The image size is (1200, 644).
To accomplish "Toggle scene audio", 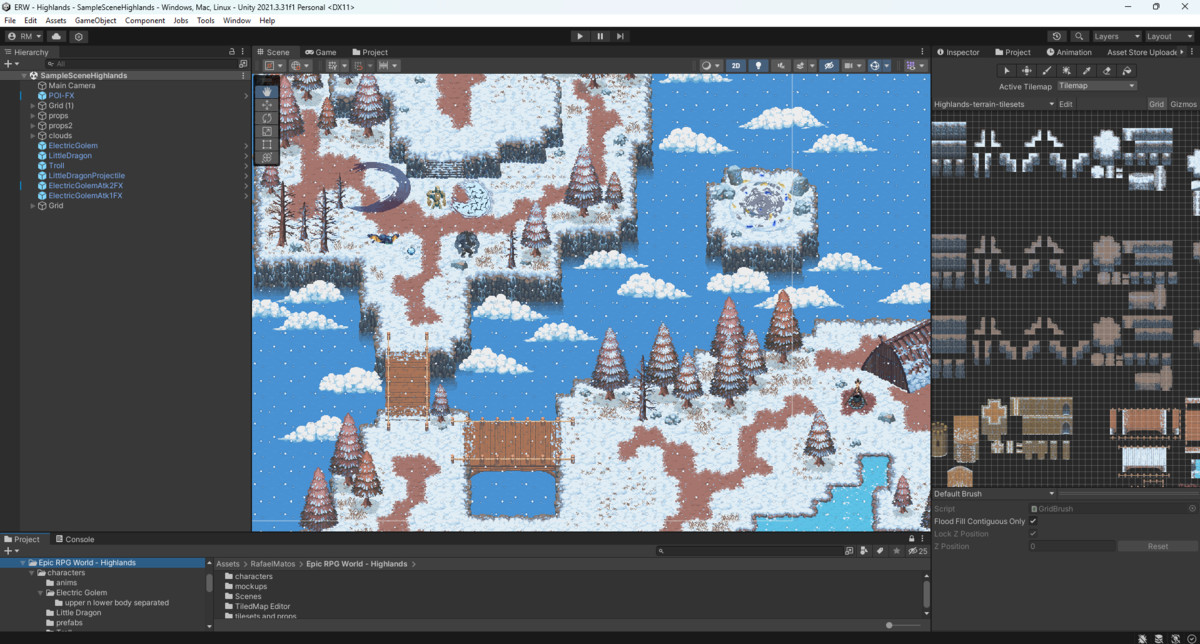I will (x=780, y=65).
